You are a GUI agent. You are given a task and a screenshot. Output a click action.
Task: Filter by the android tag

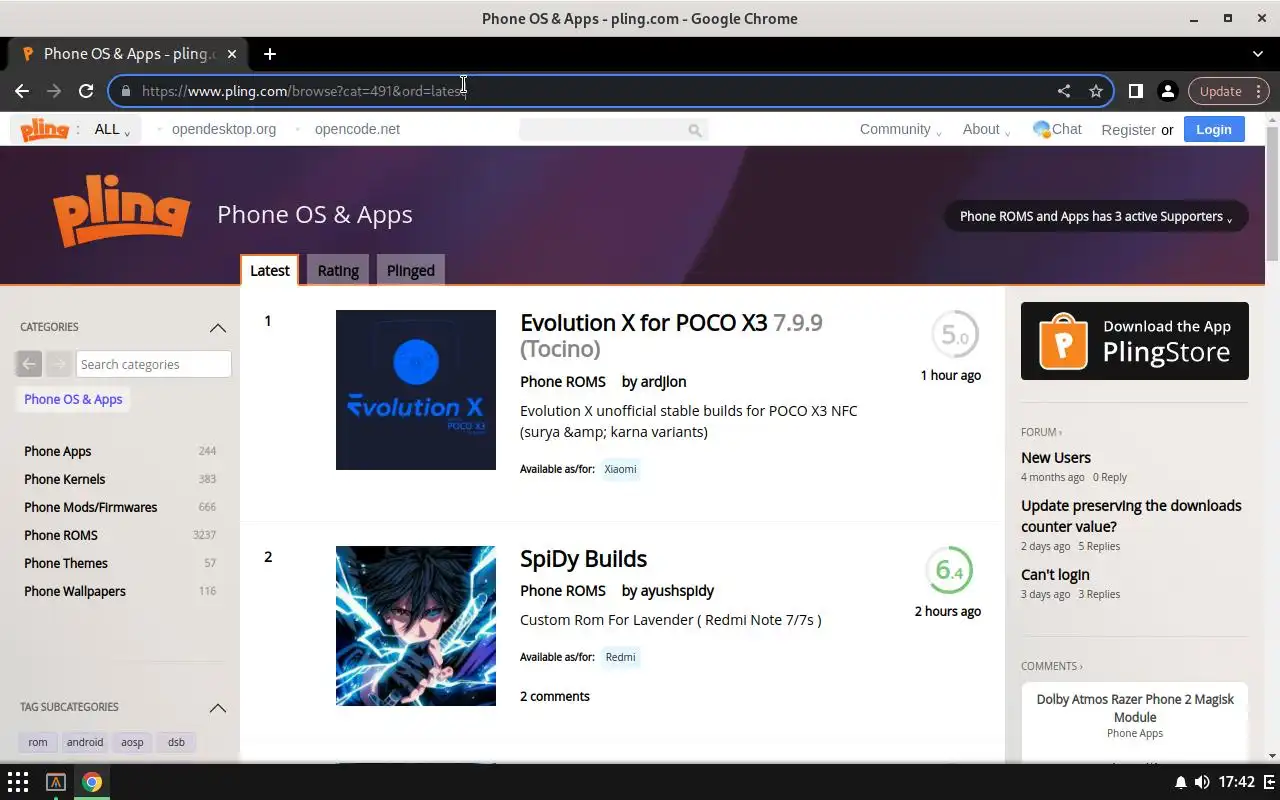[x=85, y=742]
